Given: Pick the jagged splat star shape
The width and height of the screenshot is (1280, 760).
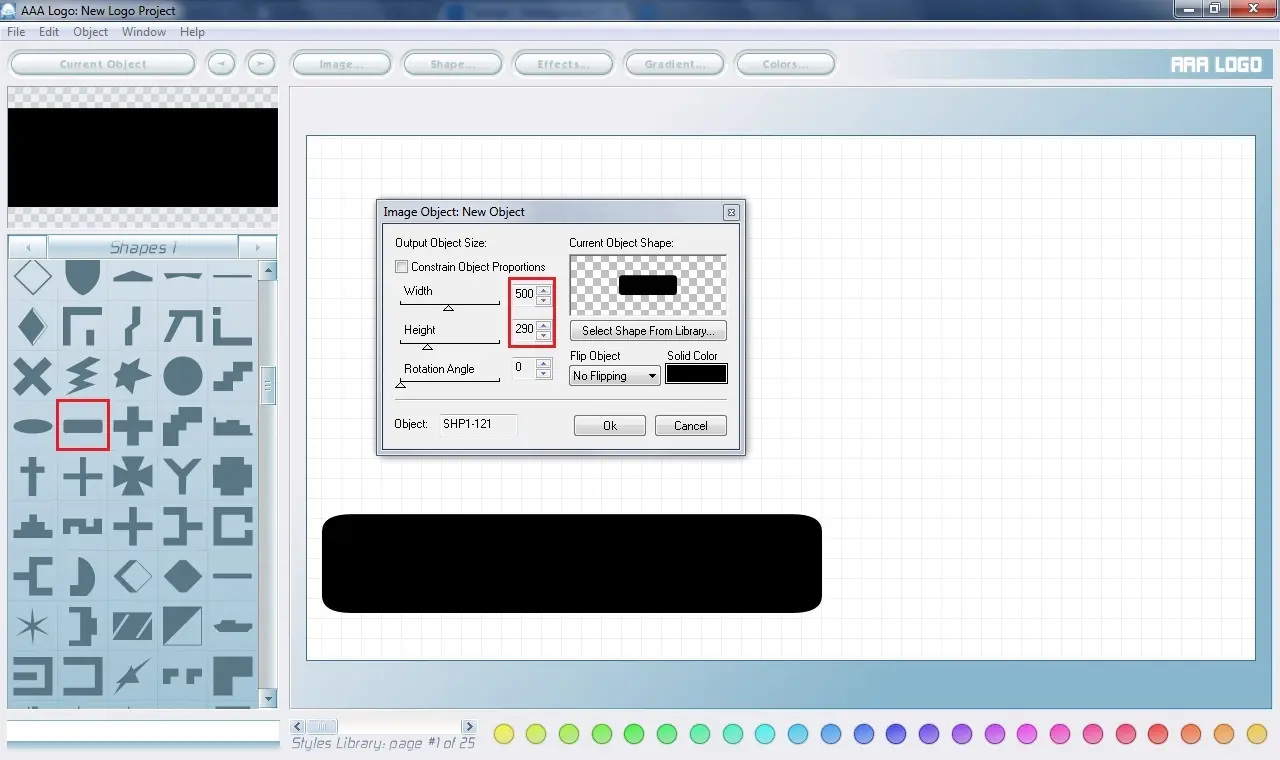Looking at the screenshot, I should 133,377.
